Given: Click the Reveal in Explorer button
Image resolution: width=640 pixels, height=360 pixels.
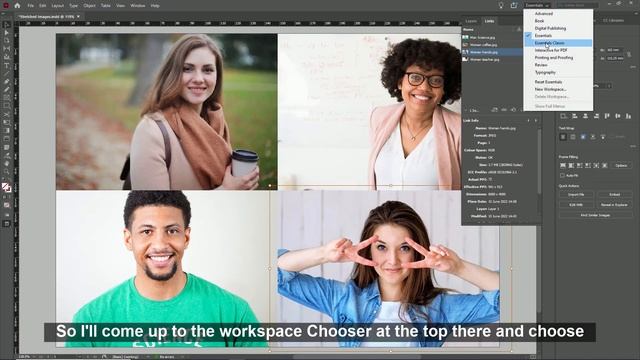Looking at the screenshot, I should 615,205.
